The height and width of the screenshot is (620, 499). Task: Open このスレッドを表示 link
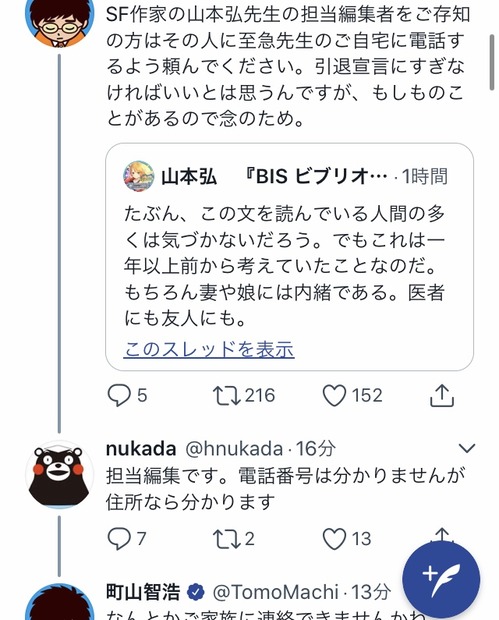[x=209, y=350]
